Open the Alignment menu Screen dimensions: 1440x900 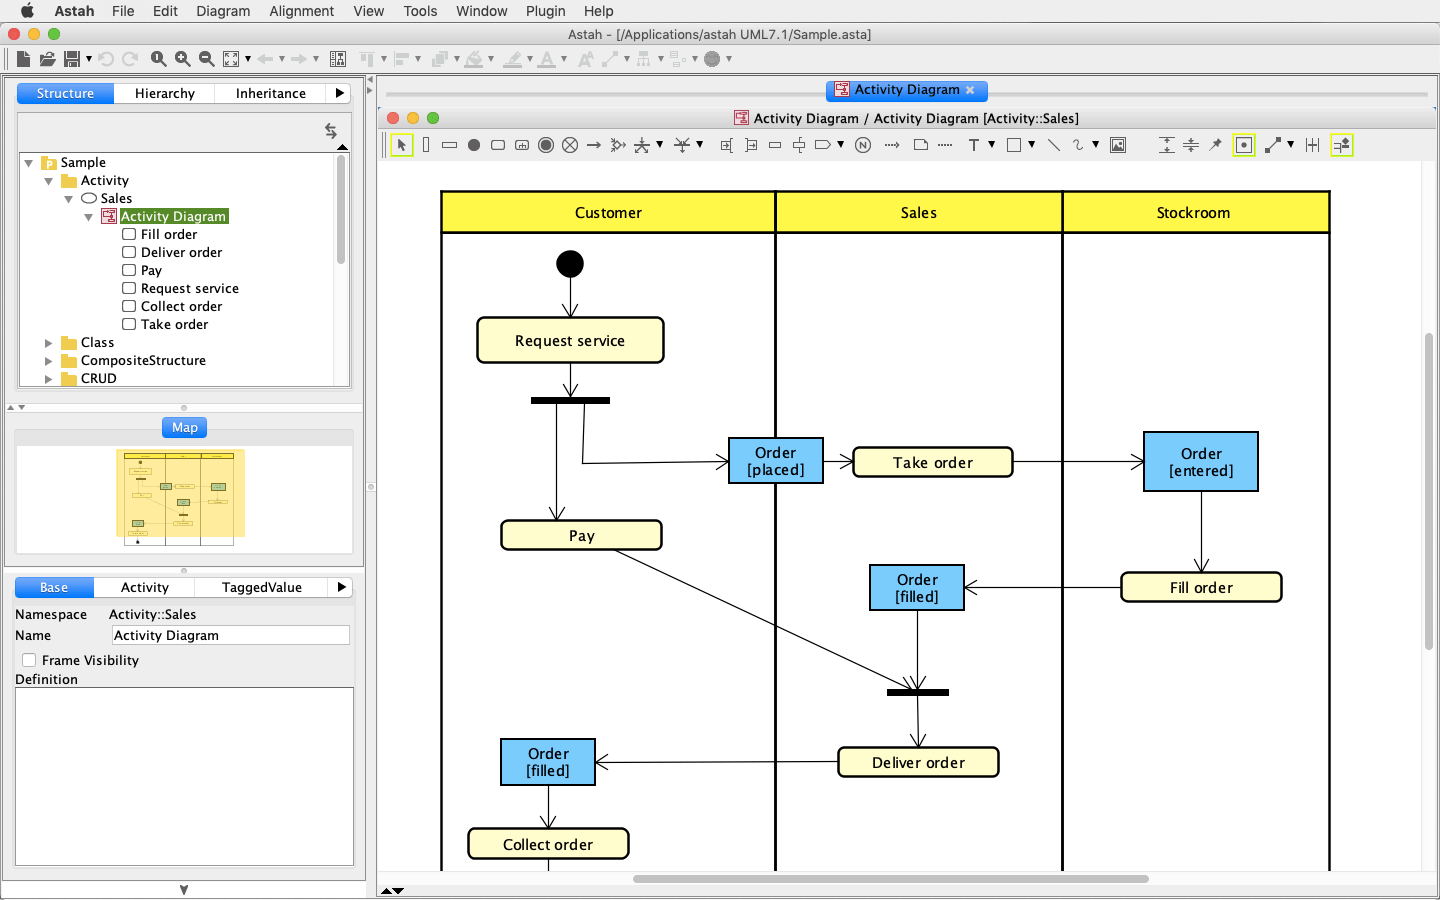pyautogui.click(x=301, y=11)
